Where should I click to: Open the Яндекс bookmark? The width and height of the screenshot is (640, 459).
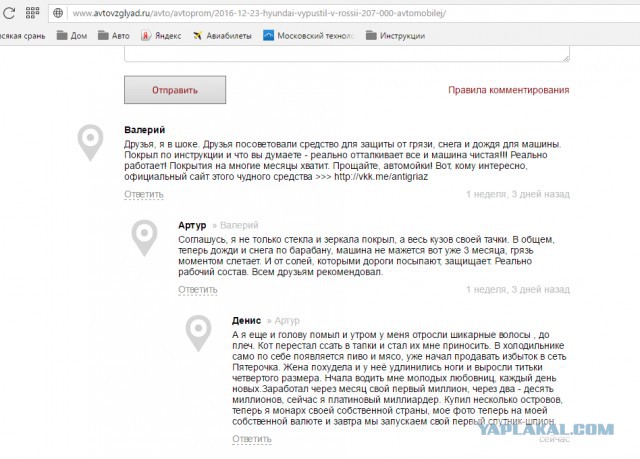coord(161,35)
